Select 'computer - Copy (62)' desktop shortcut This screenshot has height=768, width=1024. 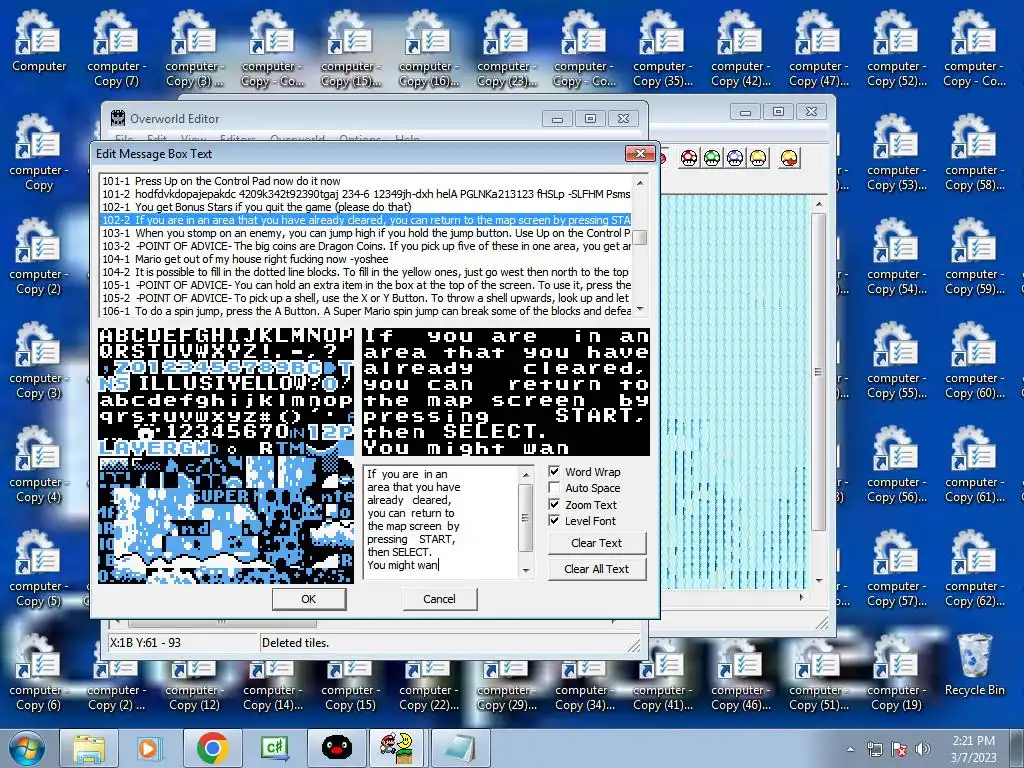click(x=974, y=568)
